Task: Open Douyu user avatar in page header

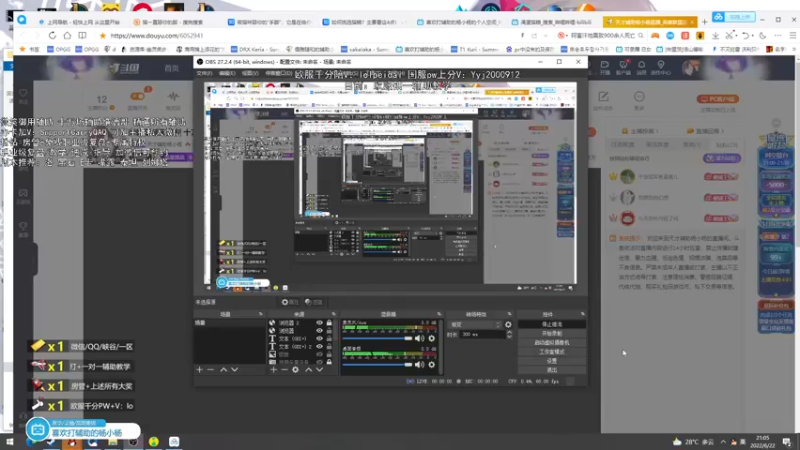Action: click(691, 67)
